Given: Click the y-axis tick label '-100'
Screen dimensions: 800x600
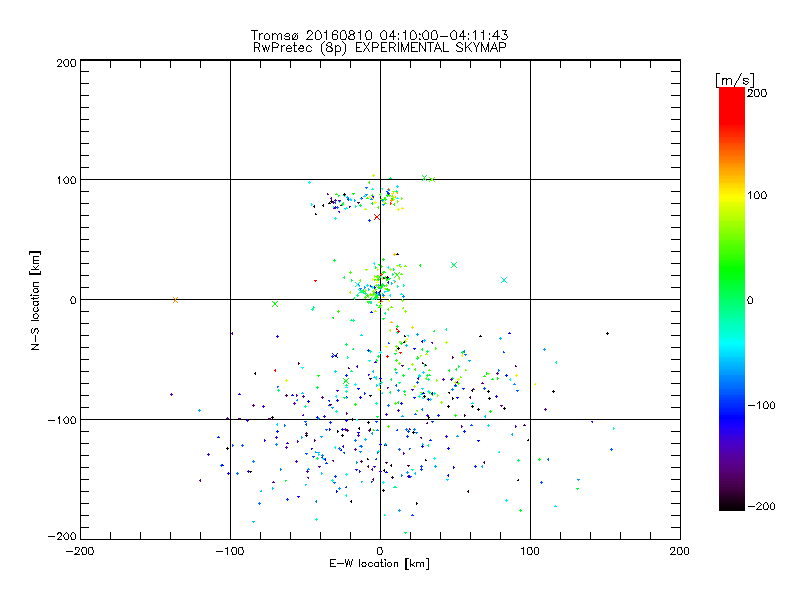Looking at the screenshot, I should click(x=62, y=420).
